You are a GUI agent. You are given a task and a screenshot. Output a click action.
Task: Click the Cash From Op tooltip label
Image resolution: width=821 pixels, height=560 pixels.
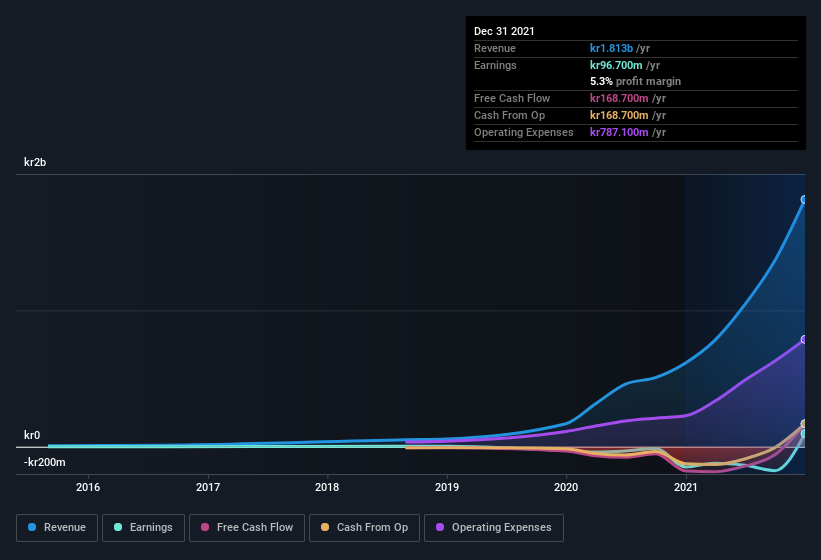point(509,116)
